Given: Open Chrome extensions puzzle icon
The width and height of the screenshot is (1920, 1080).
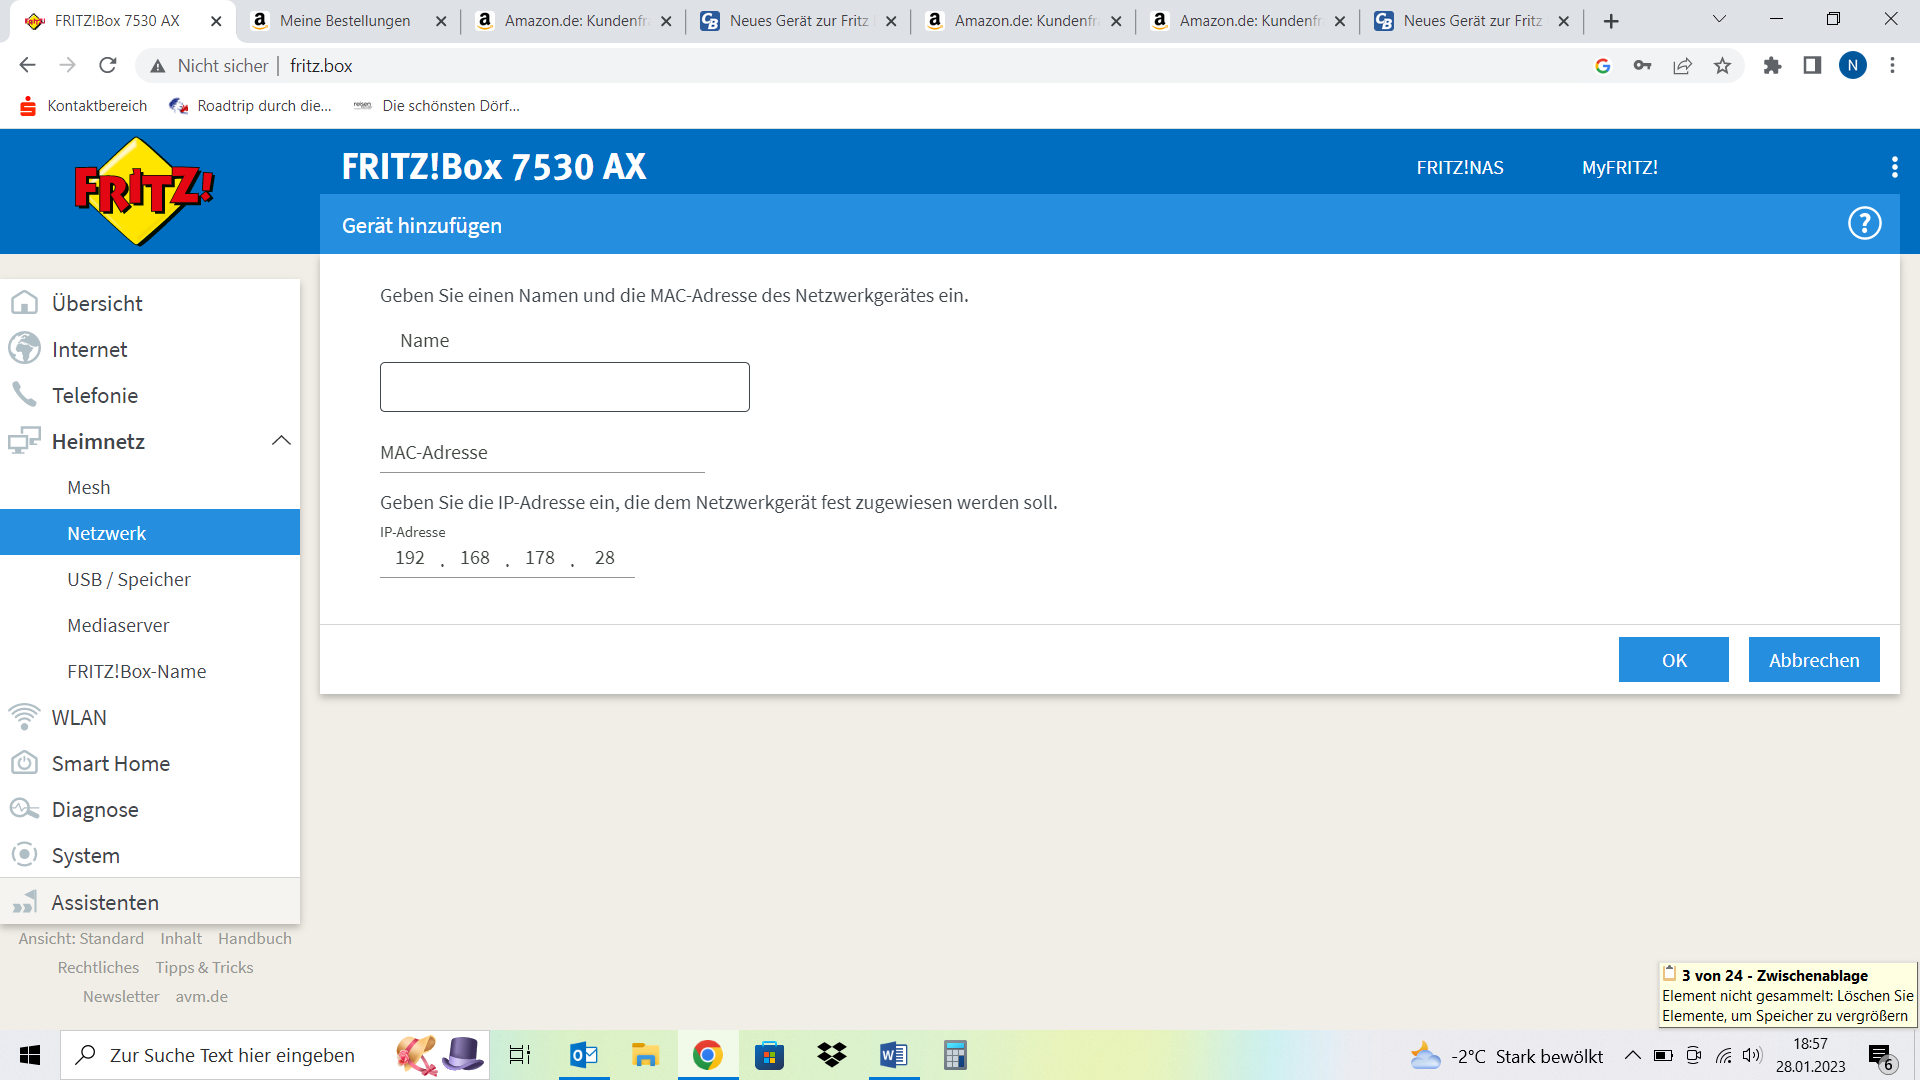Looking at the screenshot, I should click(1772, 66).
